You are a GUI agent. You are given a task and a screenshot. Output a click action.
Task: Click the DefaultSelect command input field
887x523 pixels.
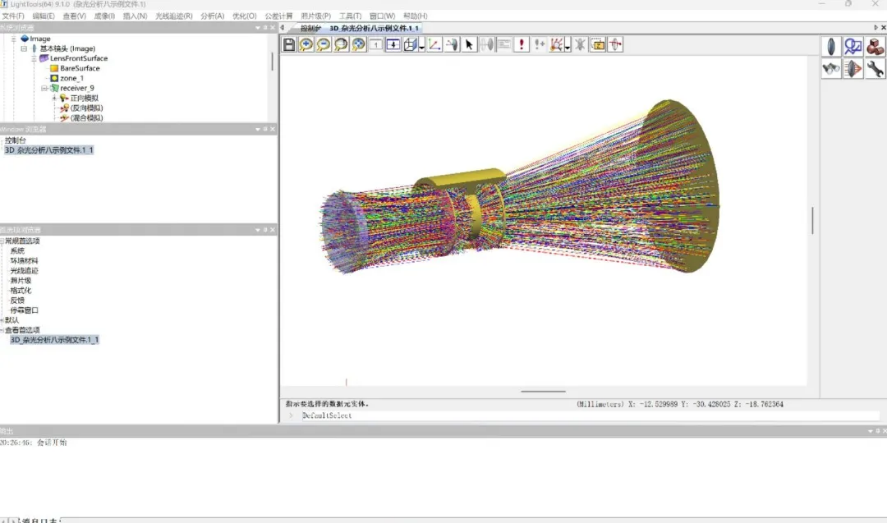point(580,415)
